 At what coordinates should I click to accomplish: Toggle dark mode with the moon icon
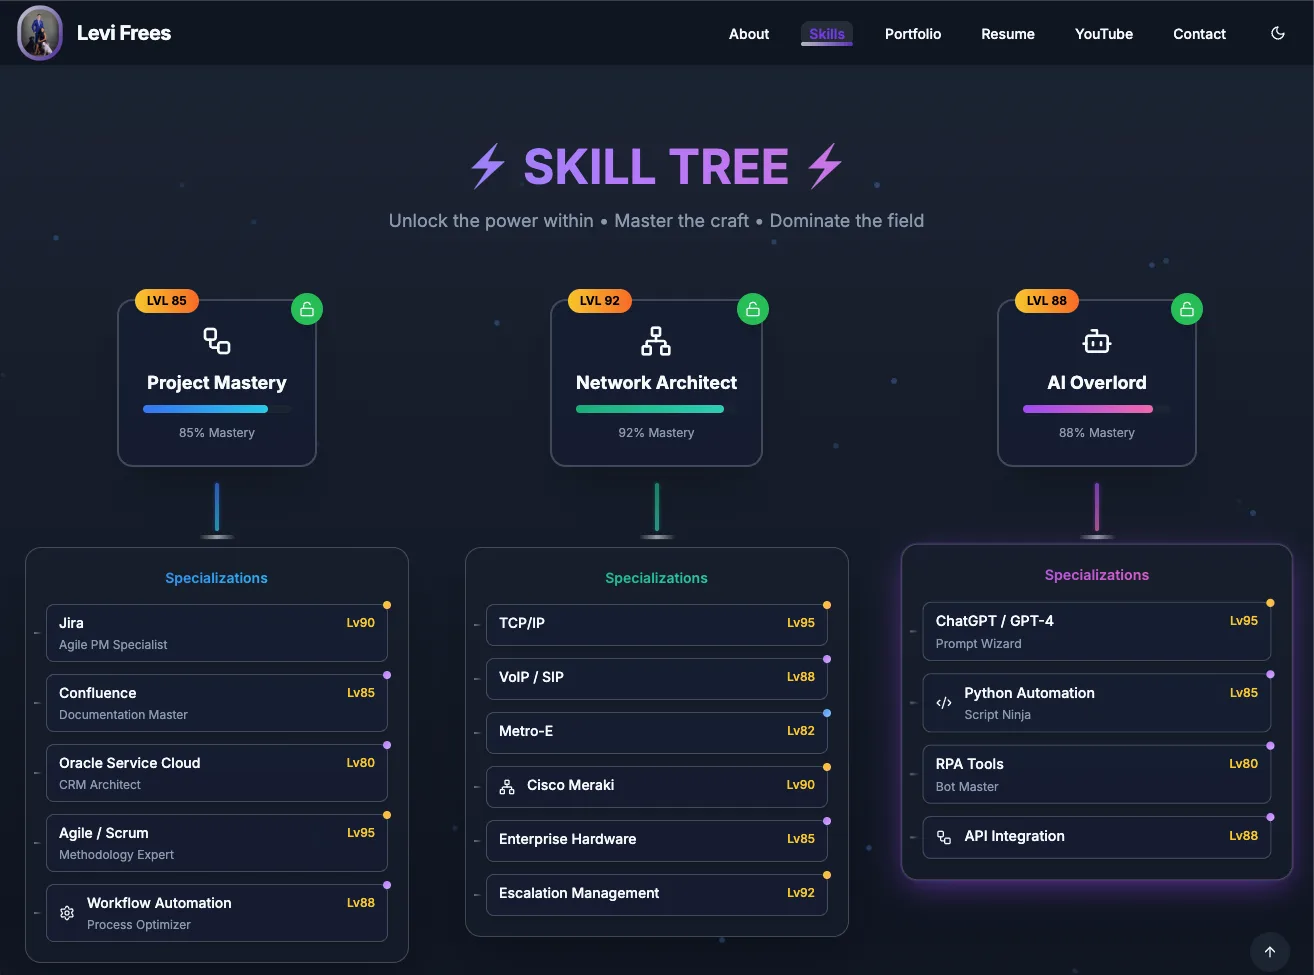tap(1277, 33)
